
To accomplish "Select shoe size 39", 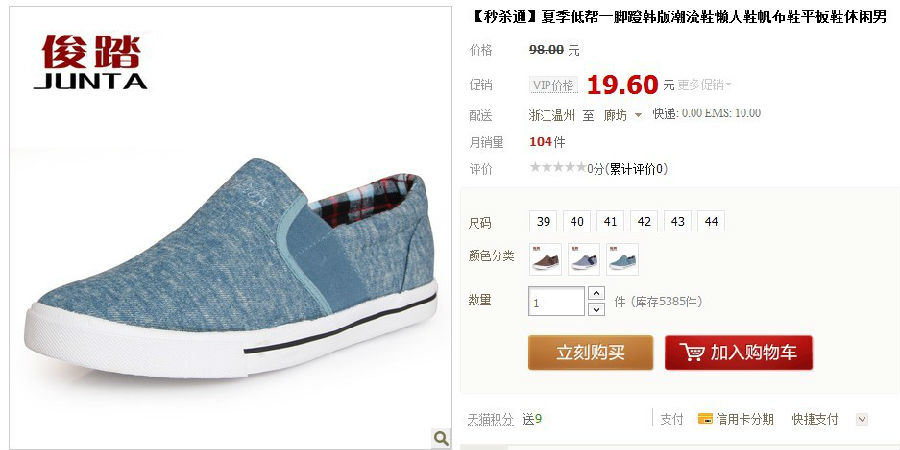I will coord(543,222).
